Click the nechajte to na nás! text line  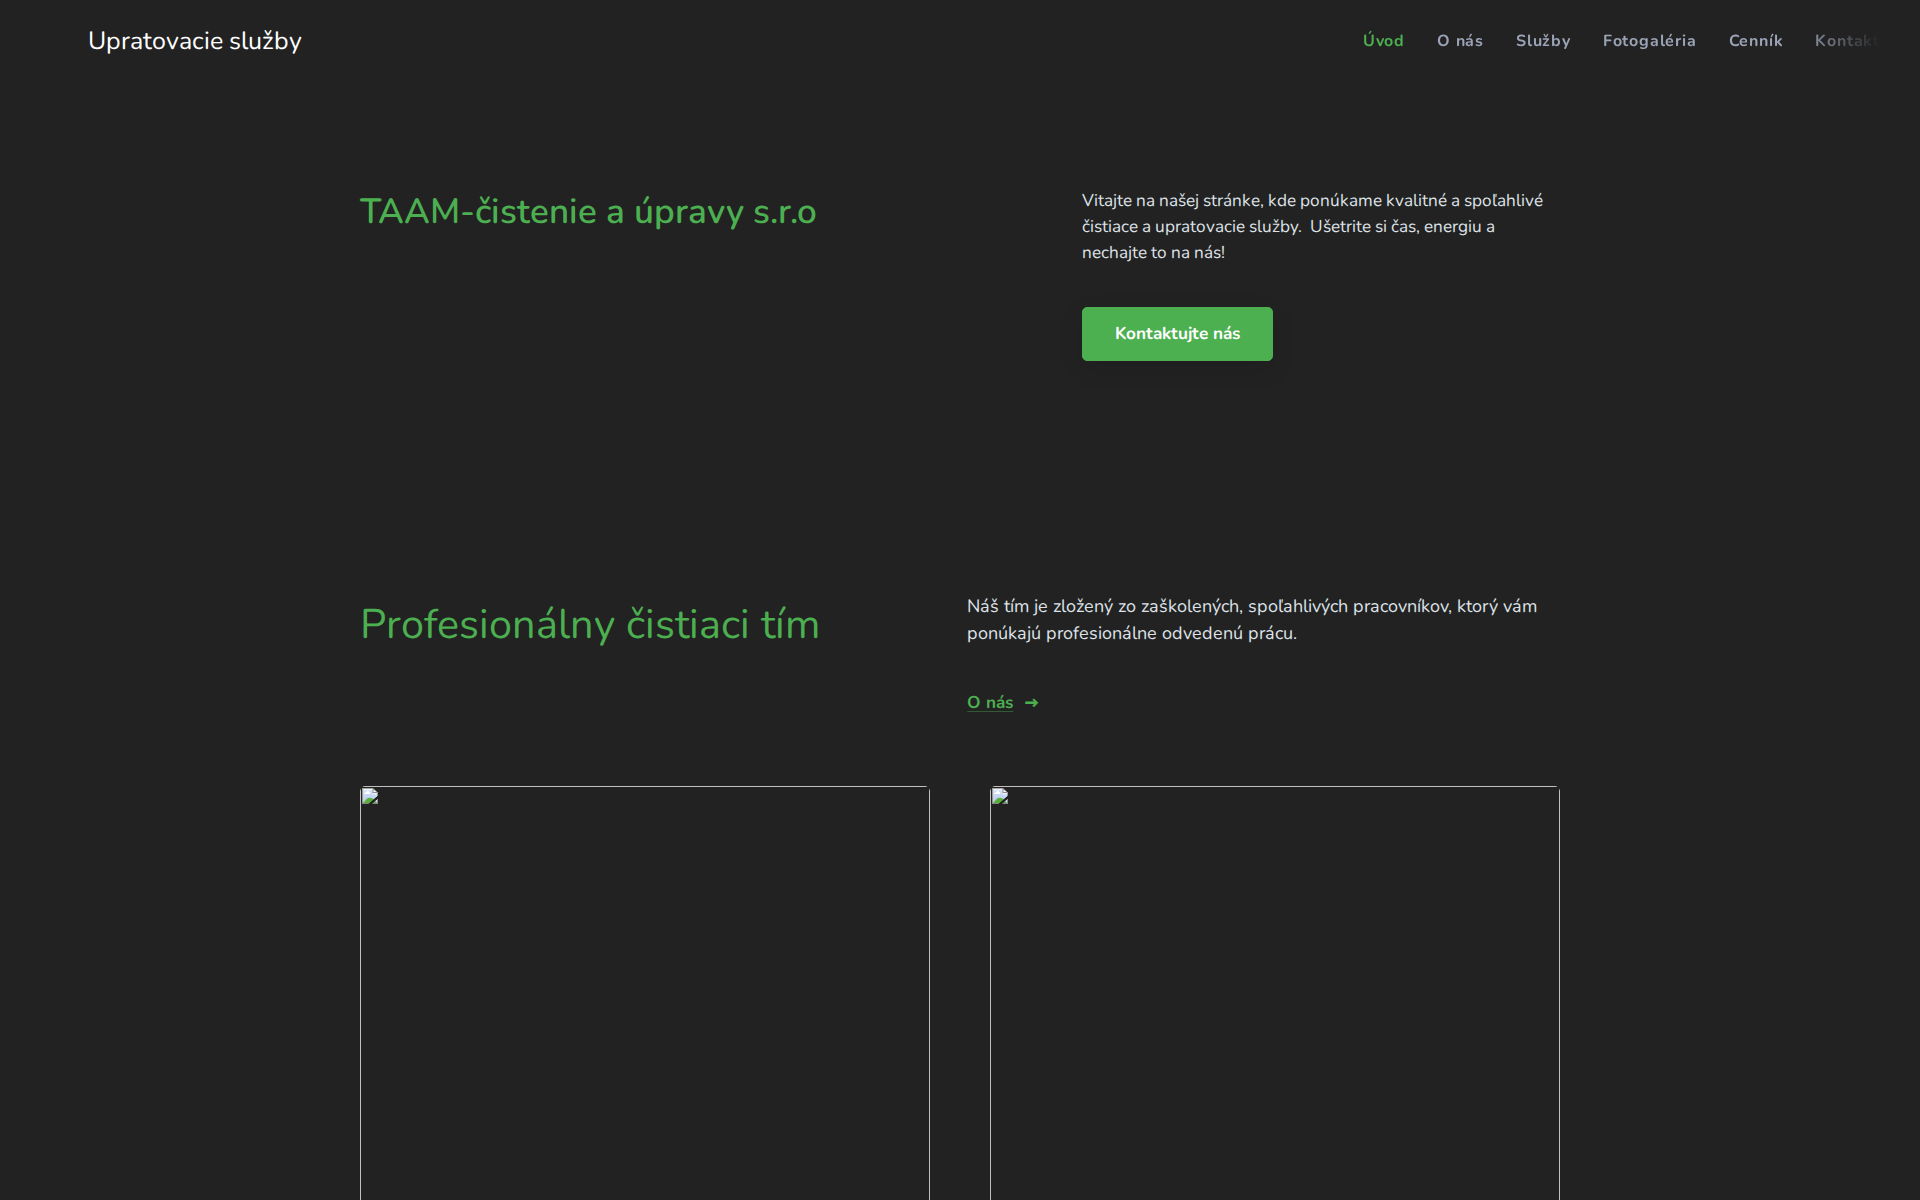(x=1152, y=253)
